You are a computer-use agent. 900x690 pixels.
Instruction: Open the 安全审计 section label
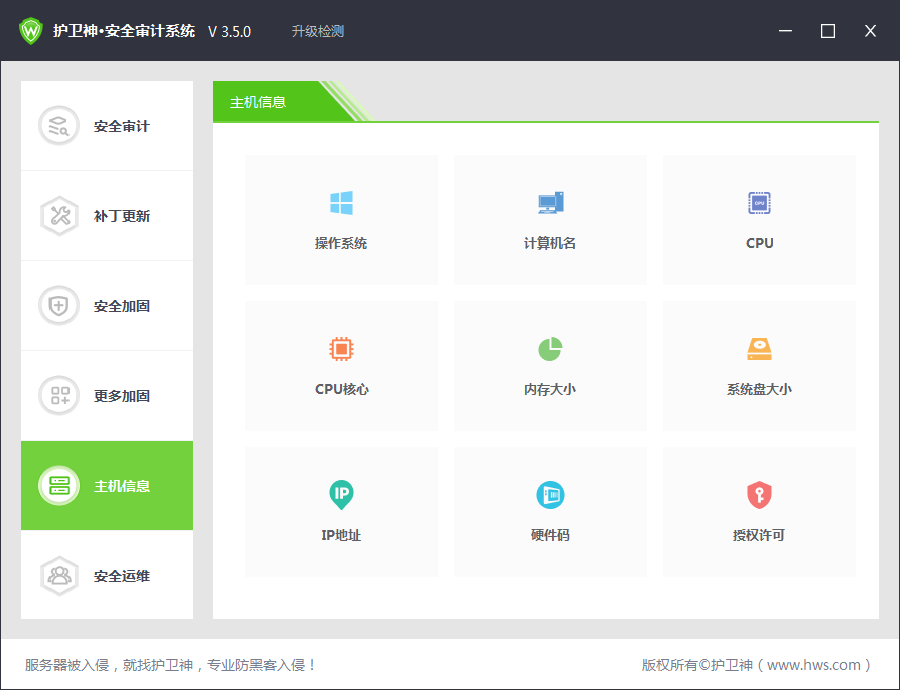pyautogui.click(x=122, y=126)
